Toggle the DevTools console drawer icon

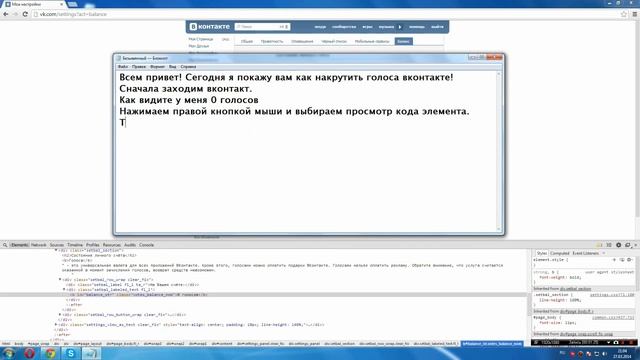tap(609, 245)
